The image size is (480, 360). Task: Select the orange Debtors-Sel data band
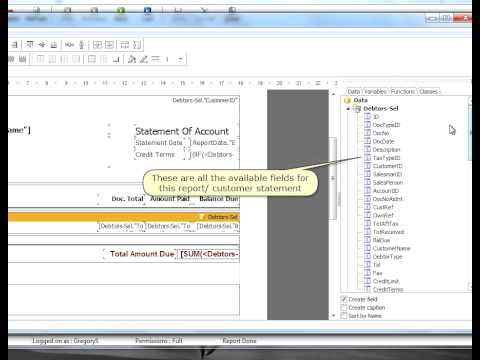click(124, 217)
